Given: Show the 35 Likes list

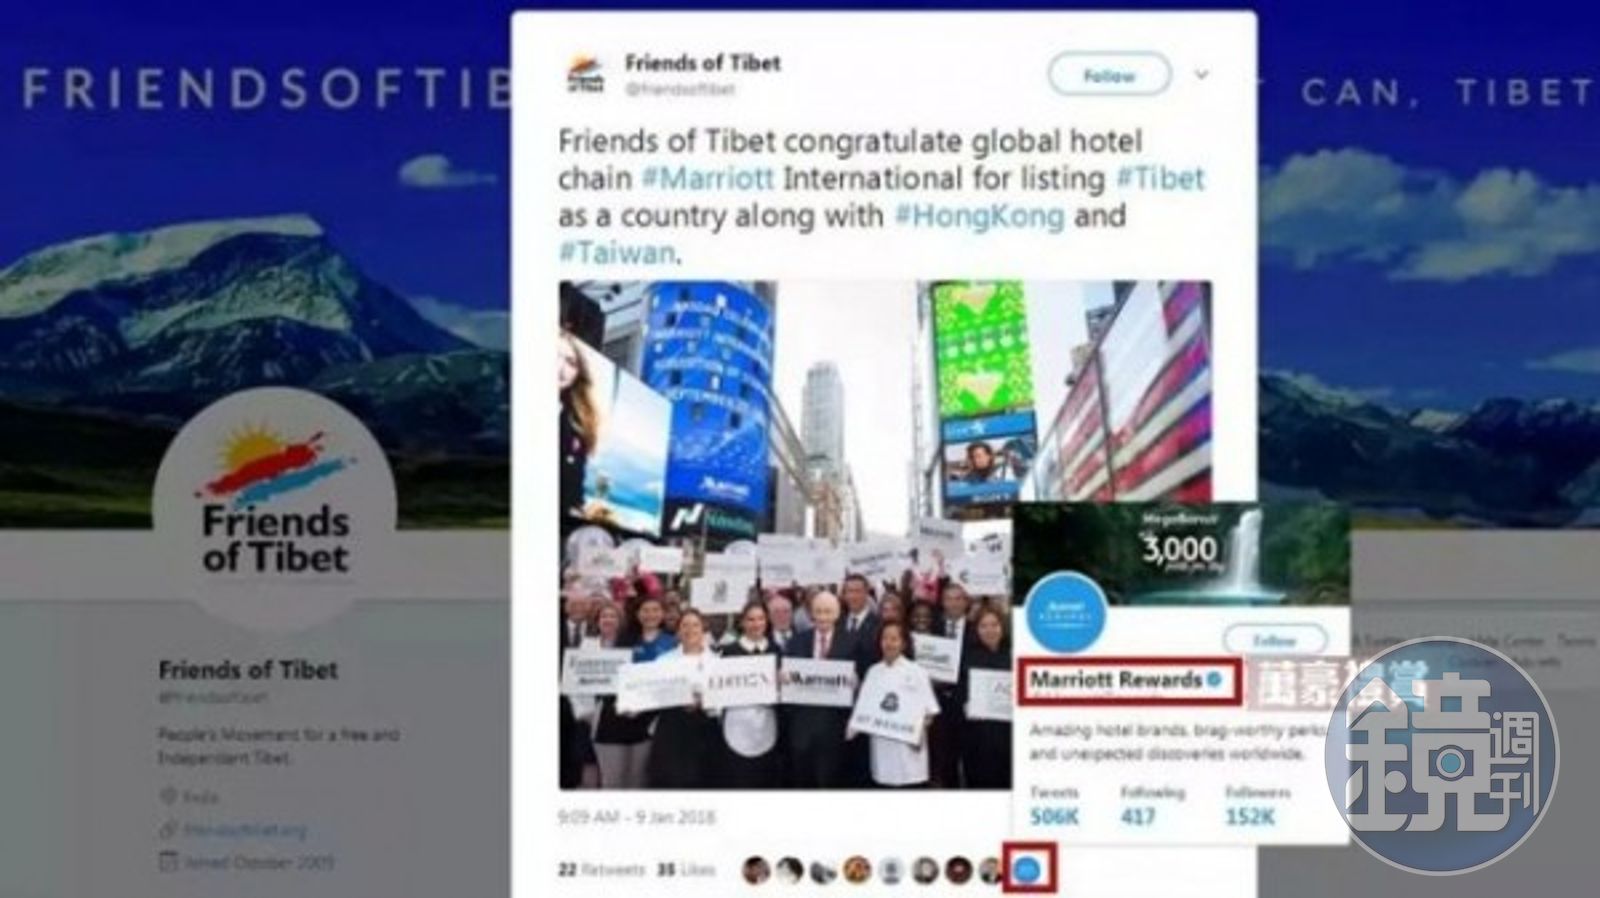Looking at the screenshot, I should pyautogui.click(x=687, y=870).
